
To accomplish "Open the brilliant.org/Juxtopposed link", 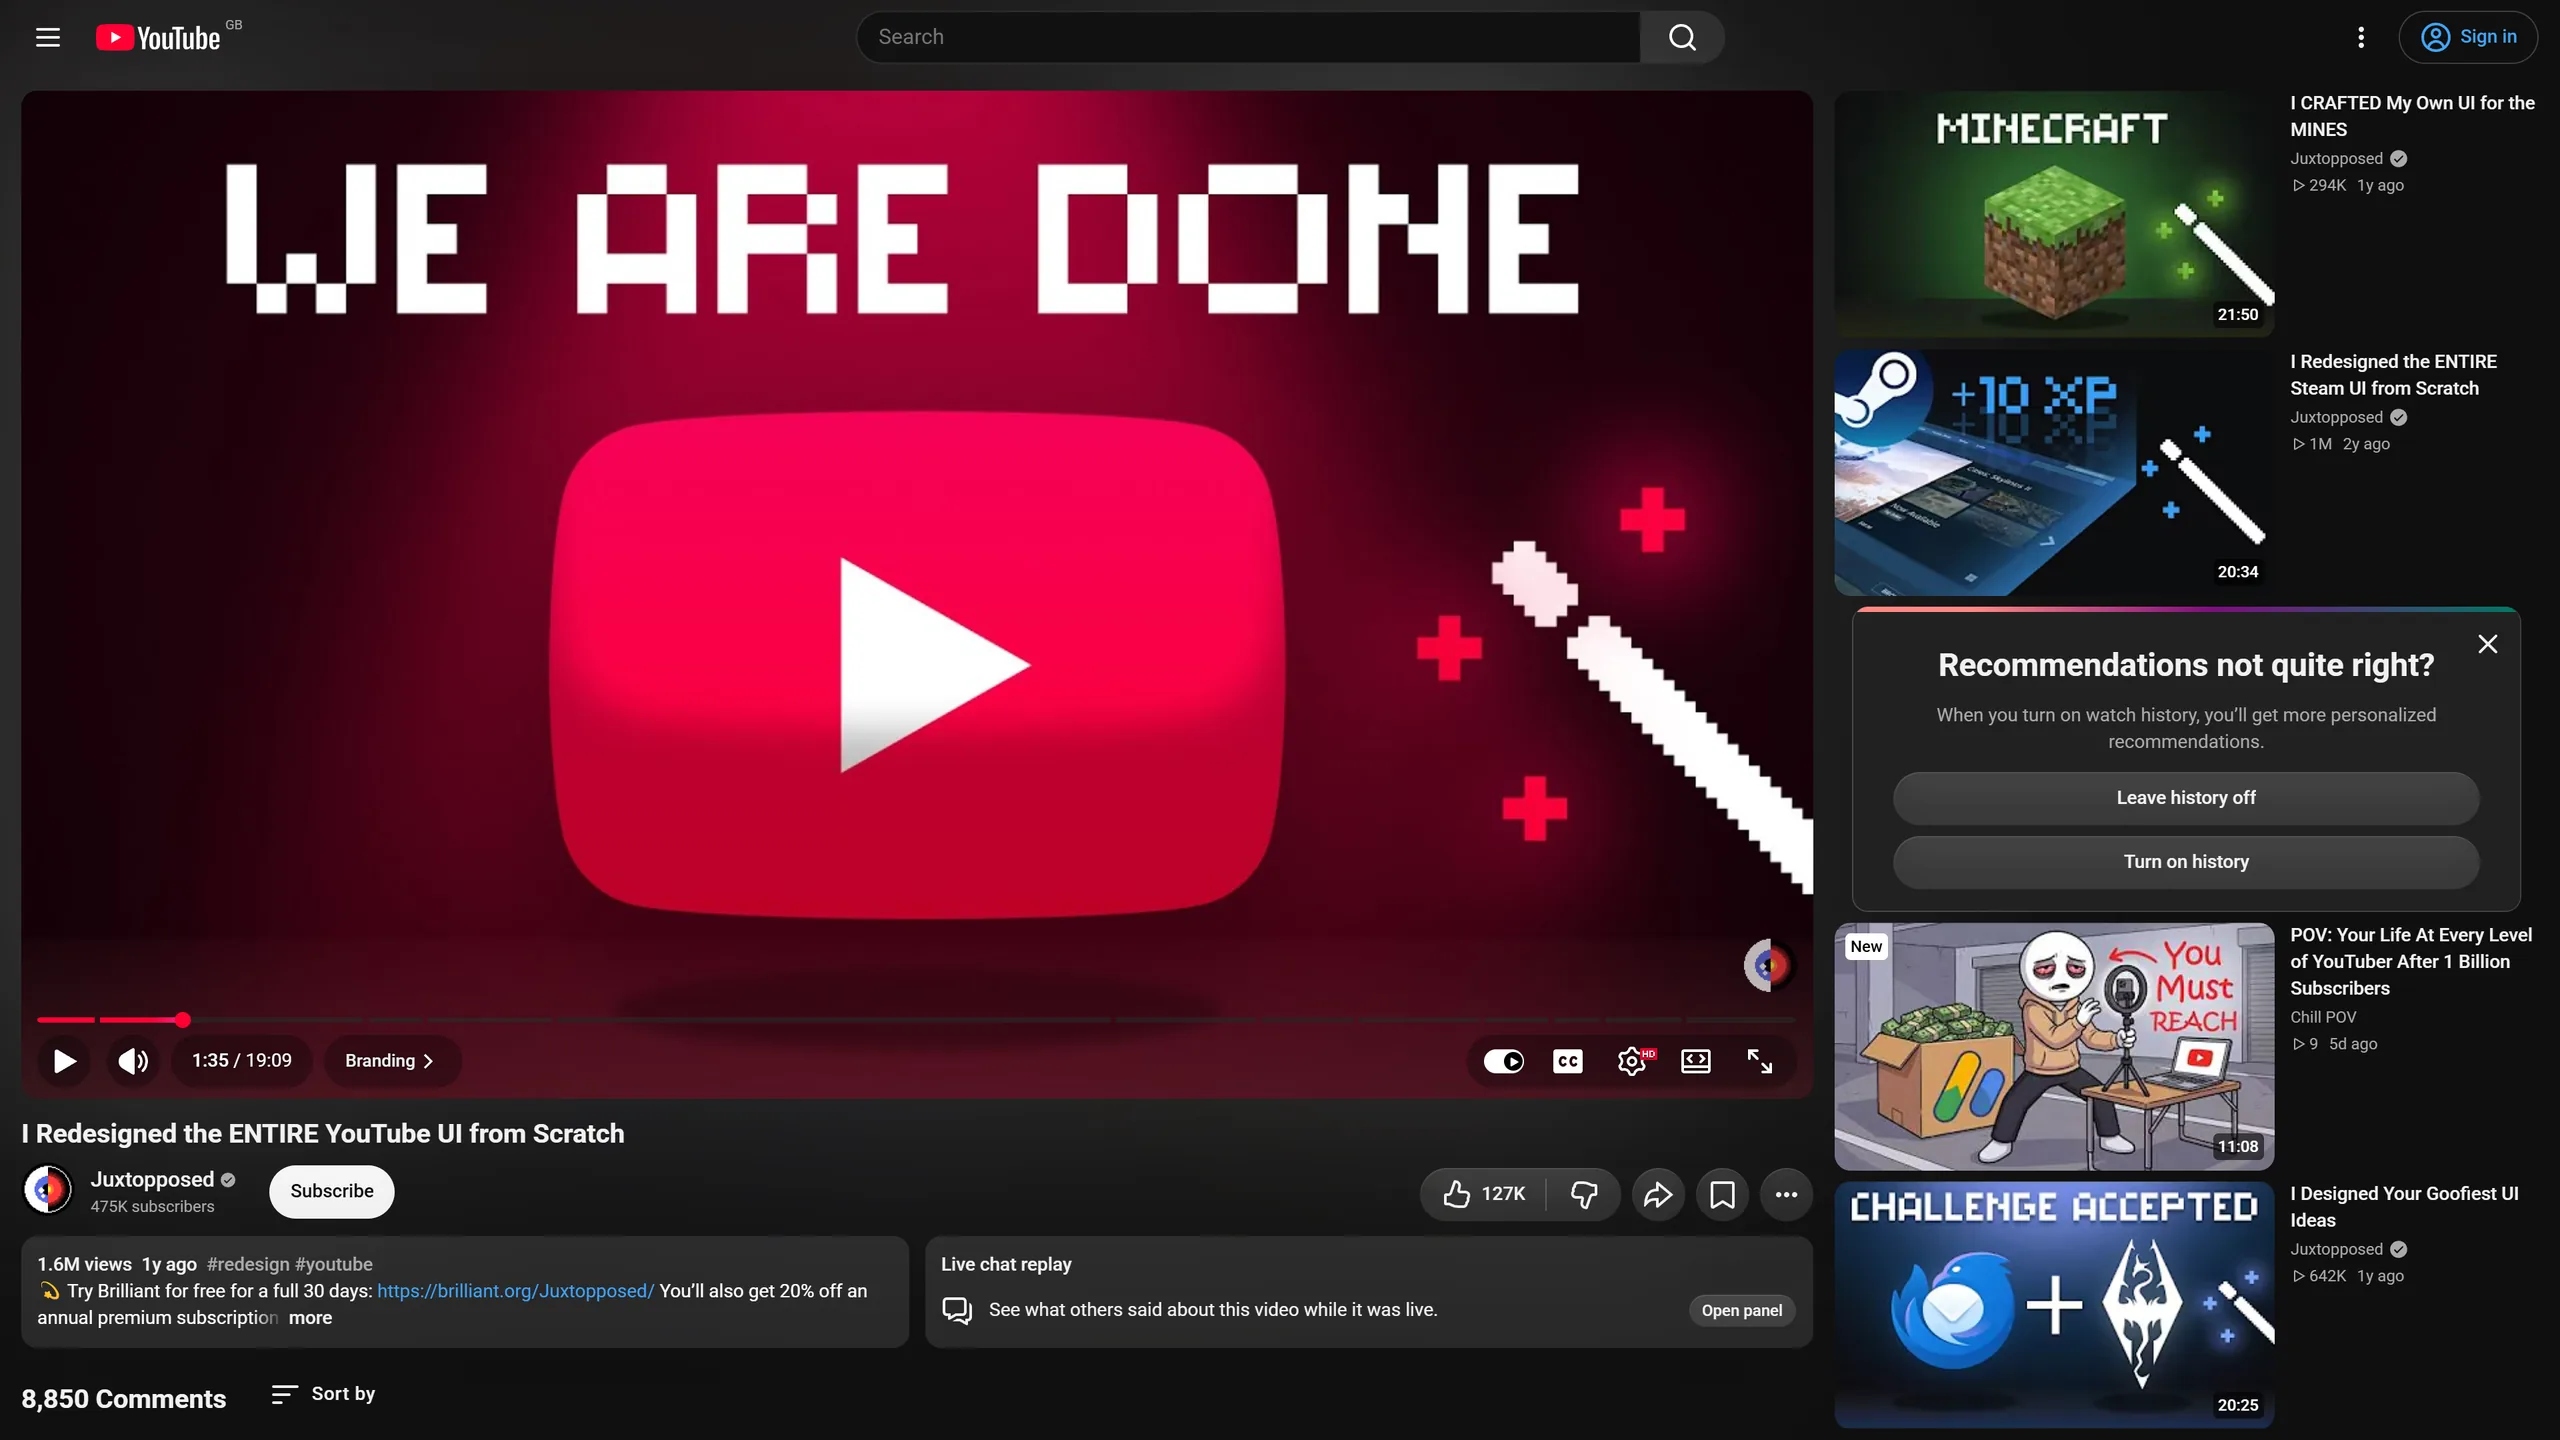I will 515,1291.
